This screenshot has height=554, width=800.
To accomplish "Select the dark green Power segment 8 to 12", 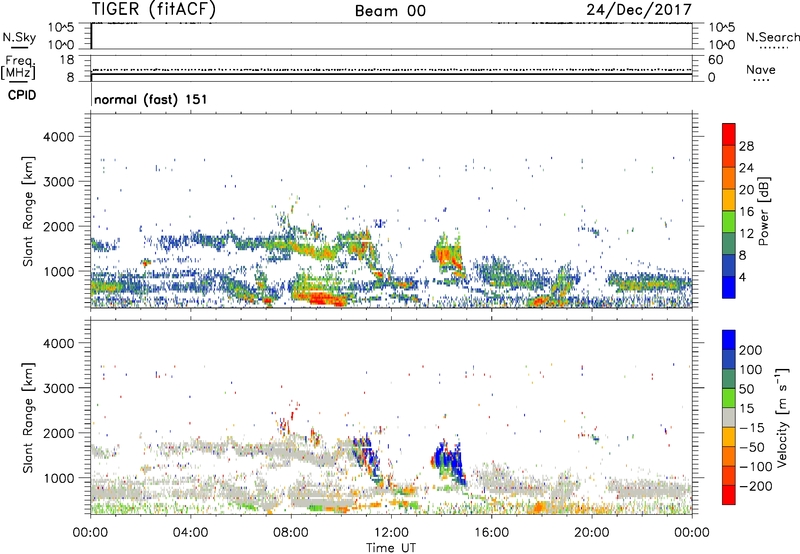I will coord(729,243).
